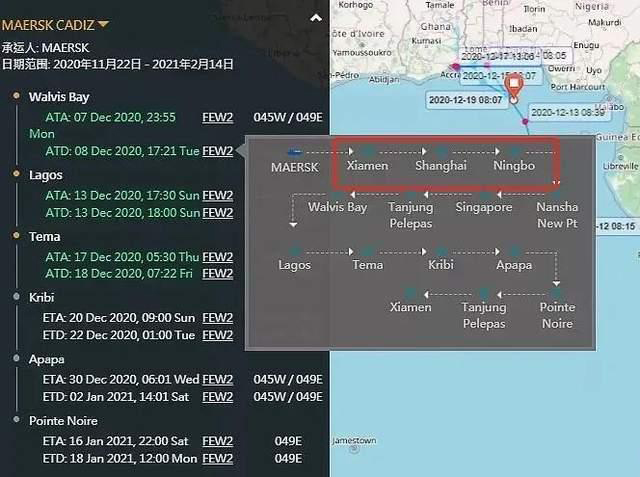Image resolution: width=640 pixels, height=477 pixels.
Task: Open FEW2 link on Lagos ATD row
Action: coord(218,213)
